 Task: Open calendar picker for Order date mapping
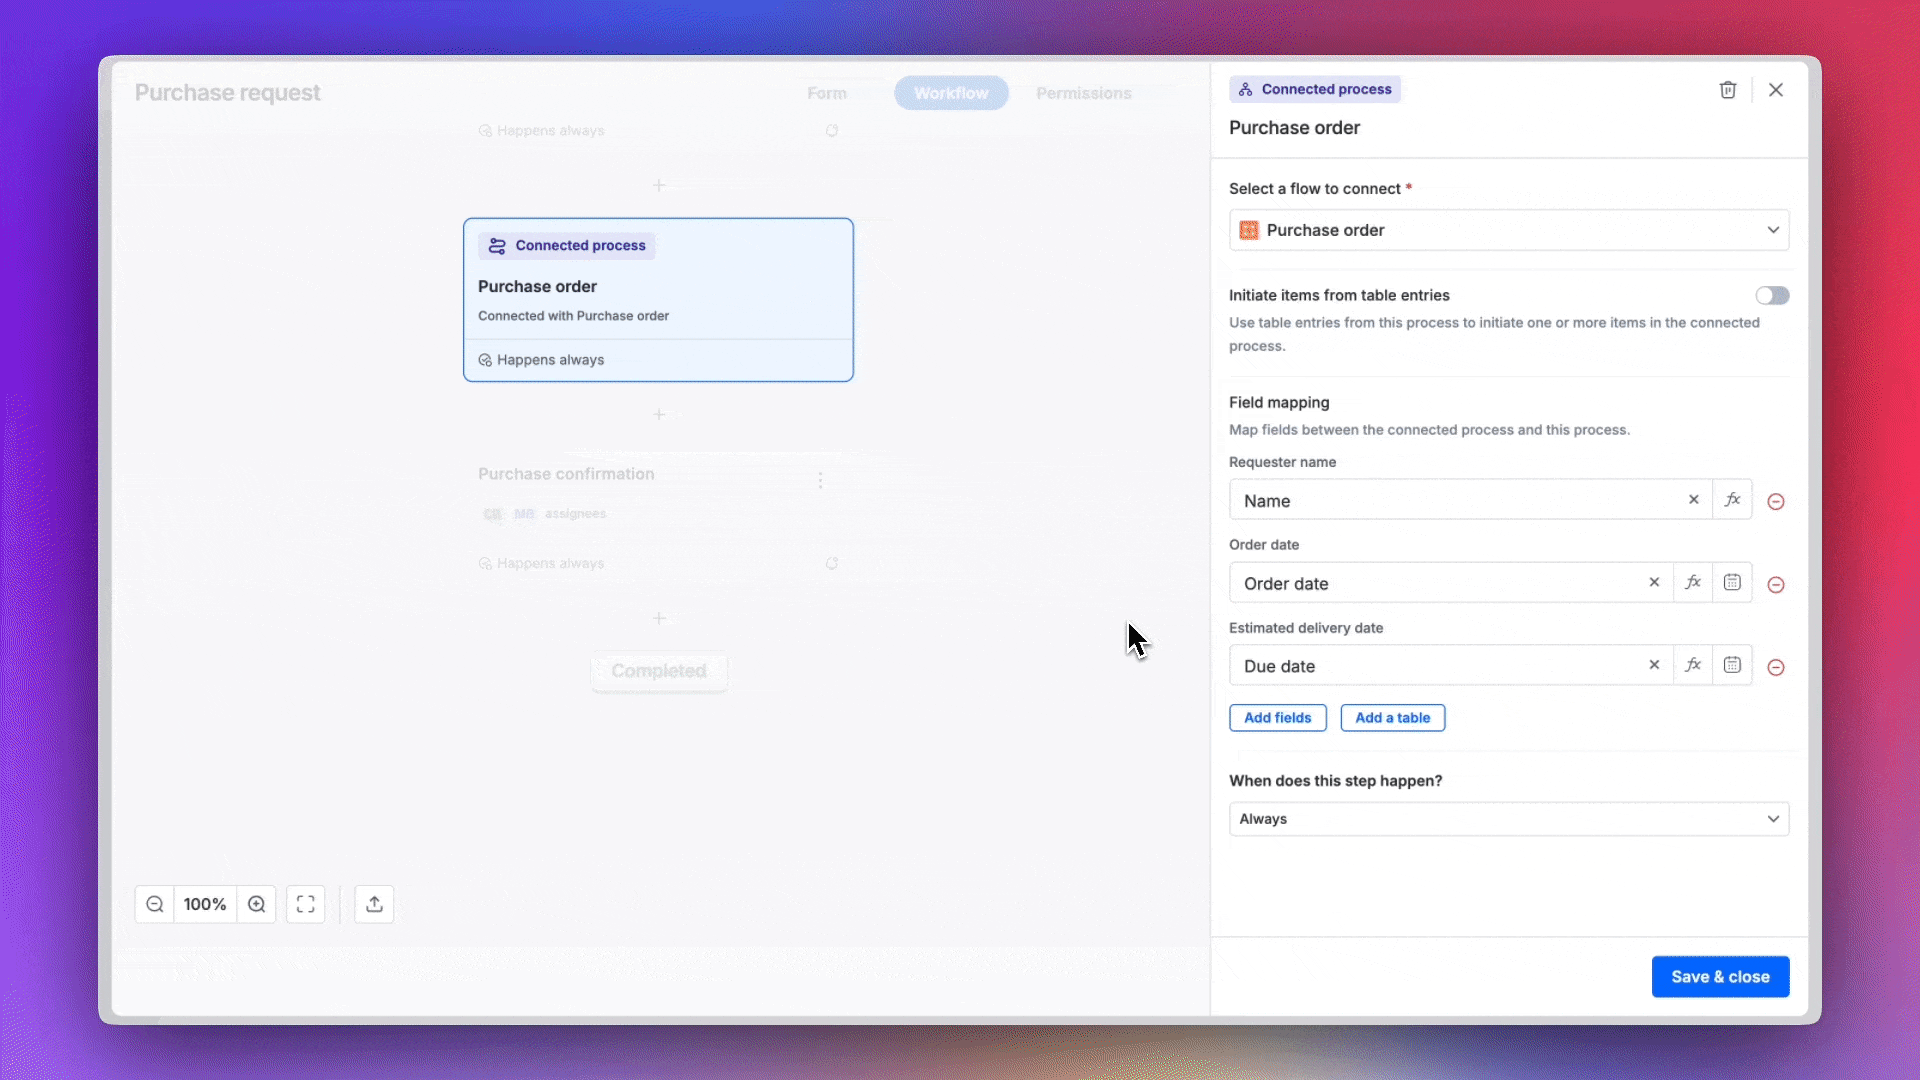click(x=1732, y=582)
